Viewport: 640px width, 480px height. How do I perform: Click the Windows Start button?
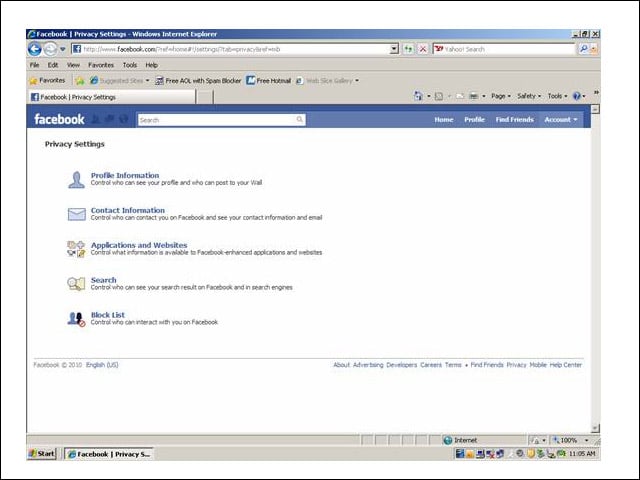(x=42, y=453)
